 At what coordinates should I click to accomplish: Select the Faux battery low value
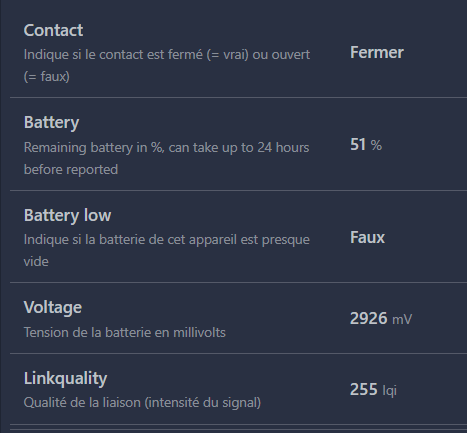tap(367, 238)
